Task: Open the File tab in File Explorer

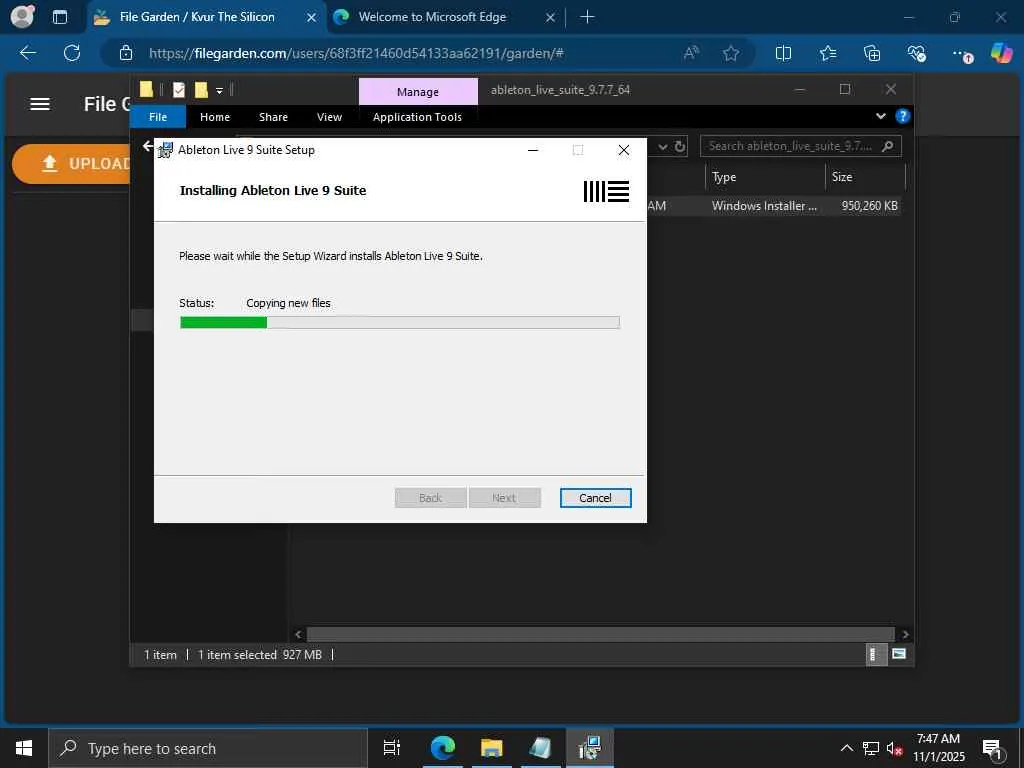Action: tap(158, 117)
